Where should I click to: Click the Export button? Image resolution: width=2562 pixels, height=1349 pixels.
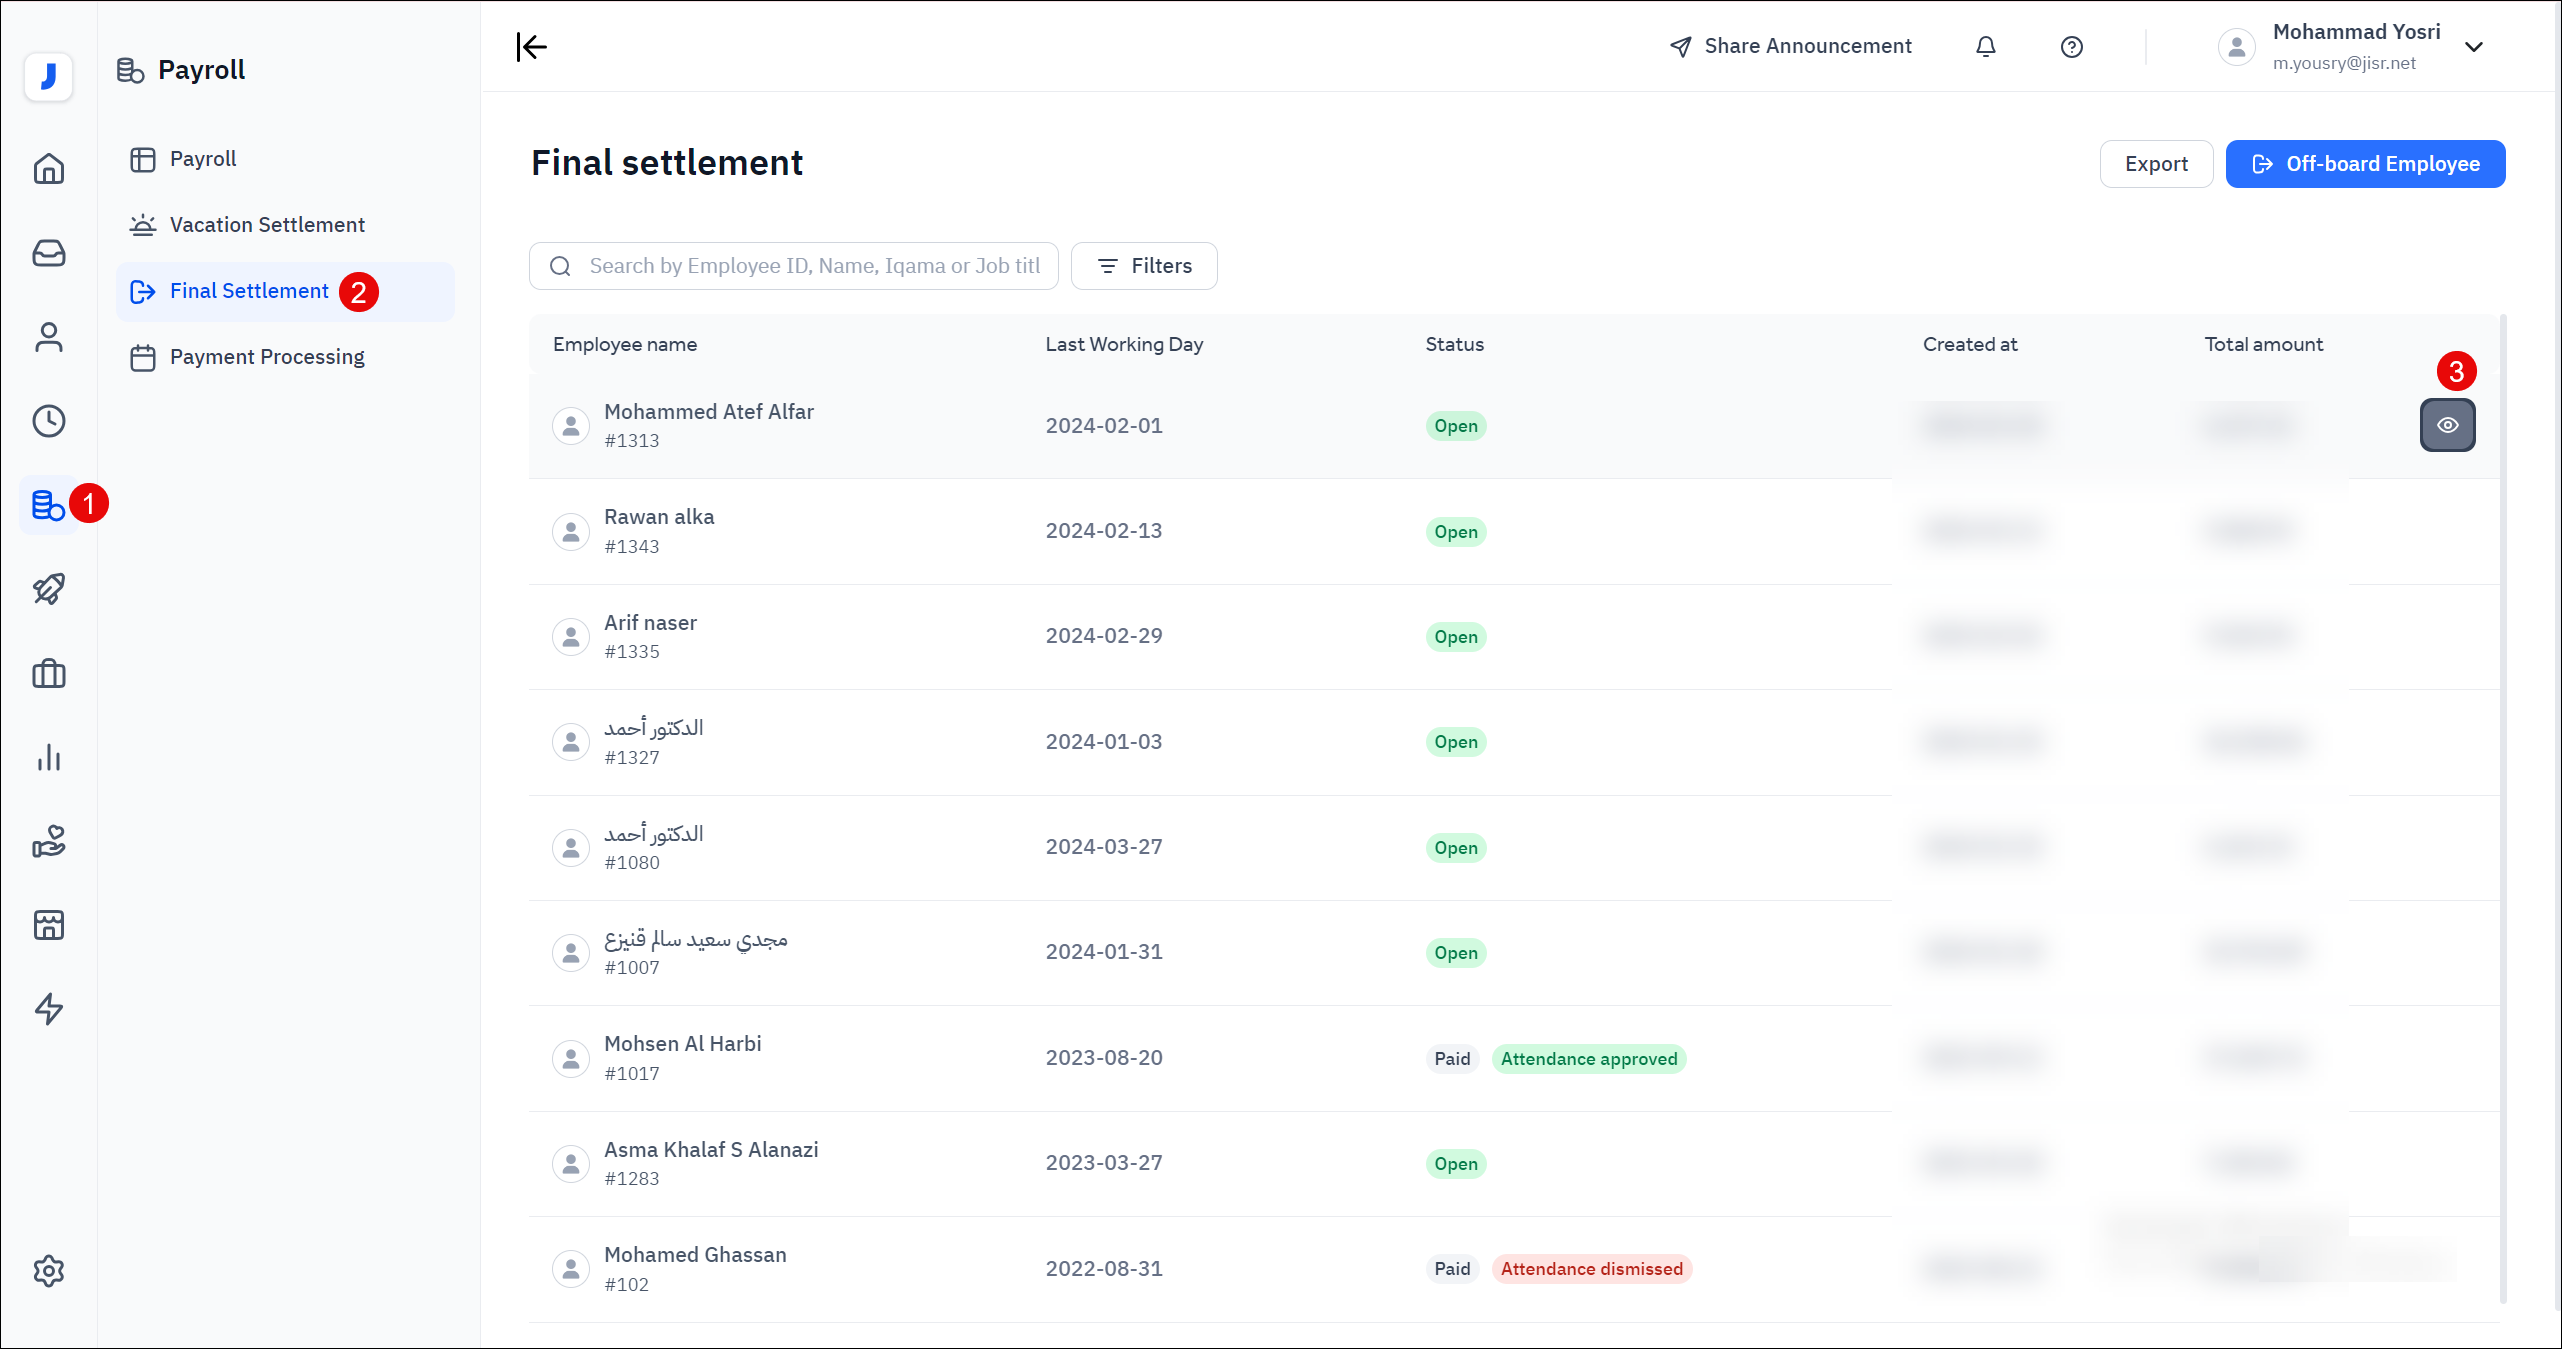click(2156, 164)
